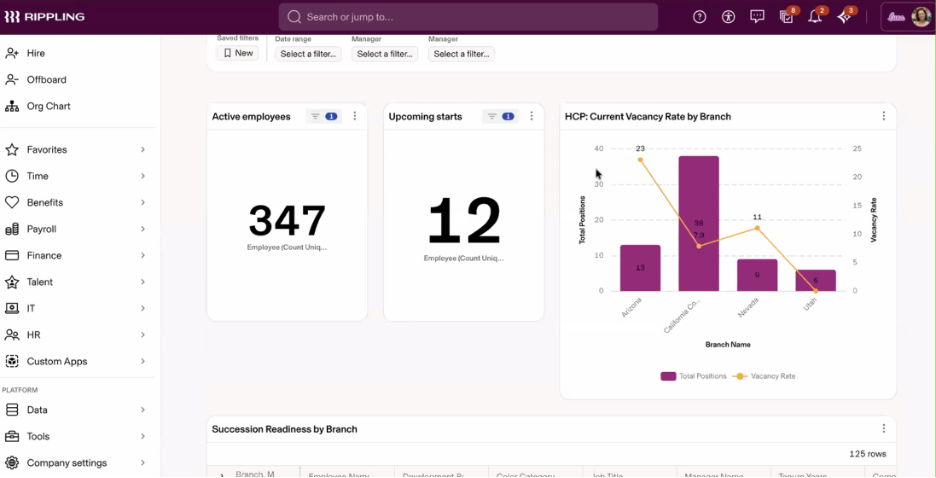Open the tasks checklist icon with badge
This screenshot has width=936, height=478.
[786, 17]
